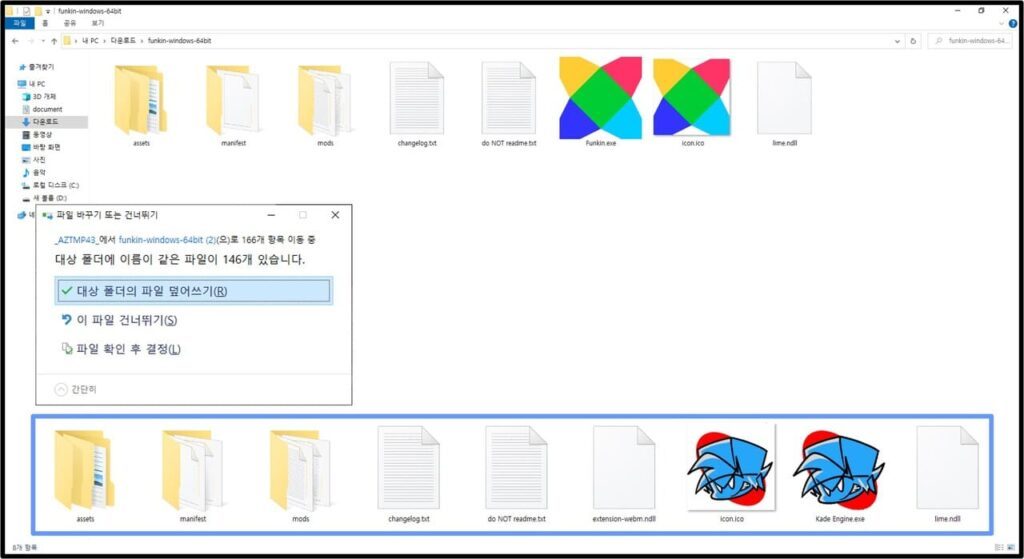Select the extension-webm.ndll file

pyautogui.click(x=624, y=475)
